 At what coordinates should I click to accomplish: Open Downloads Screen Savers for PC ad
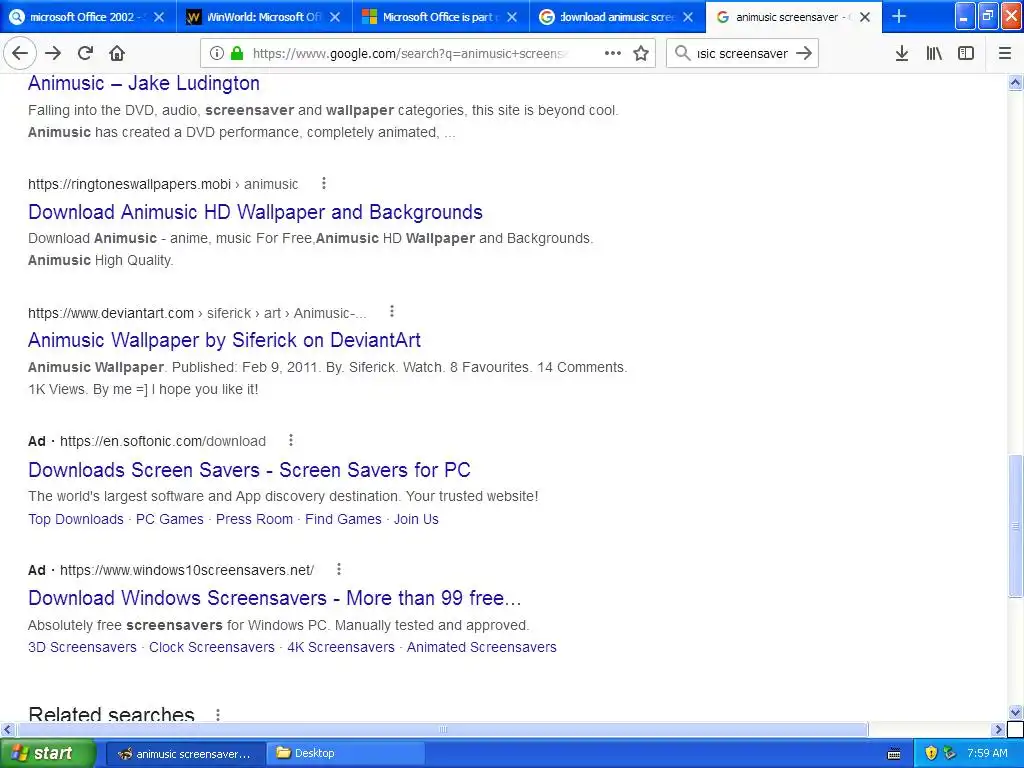tap(249, 470)
